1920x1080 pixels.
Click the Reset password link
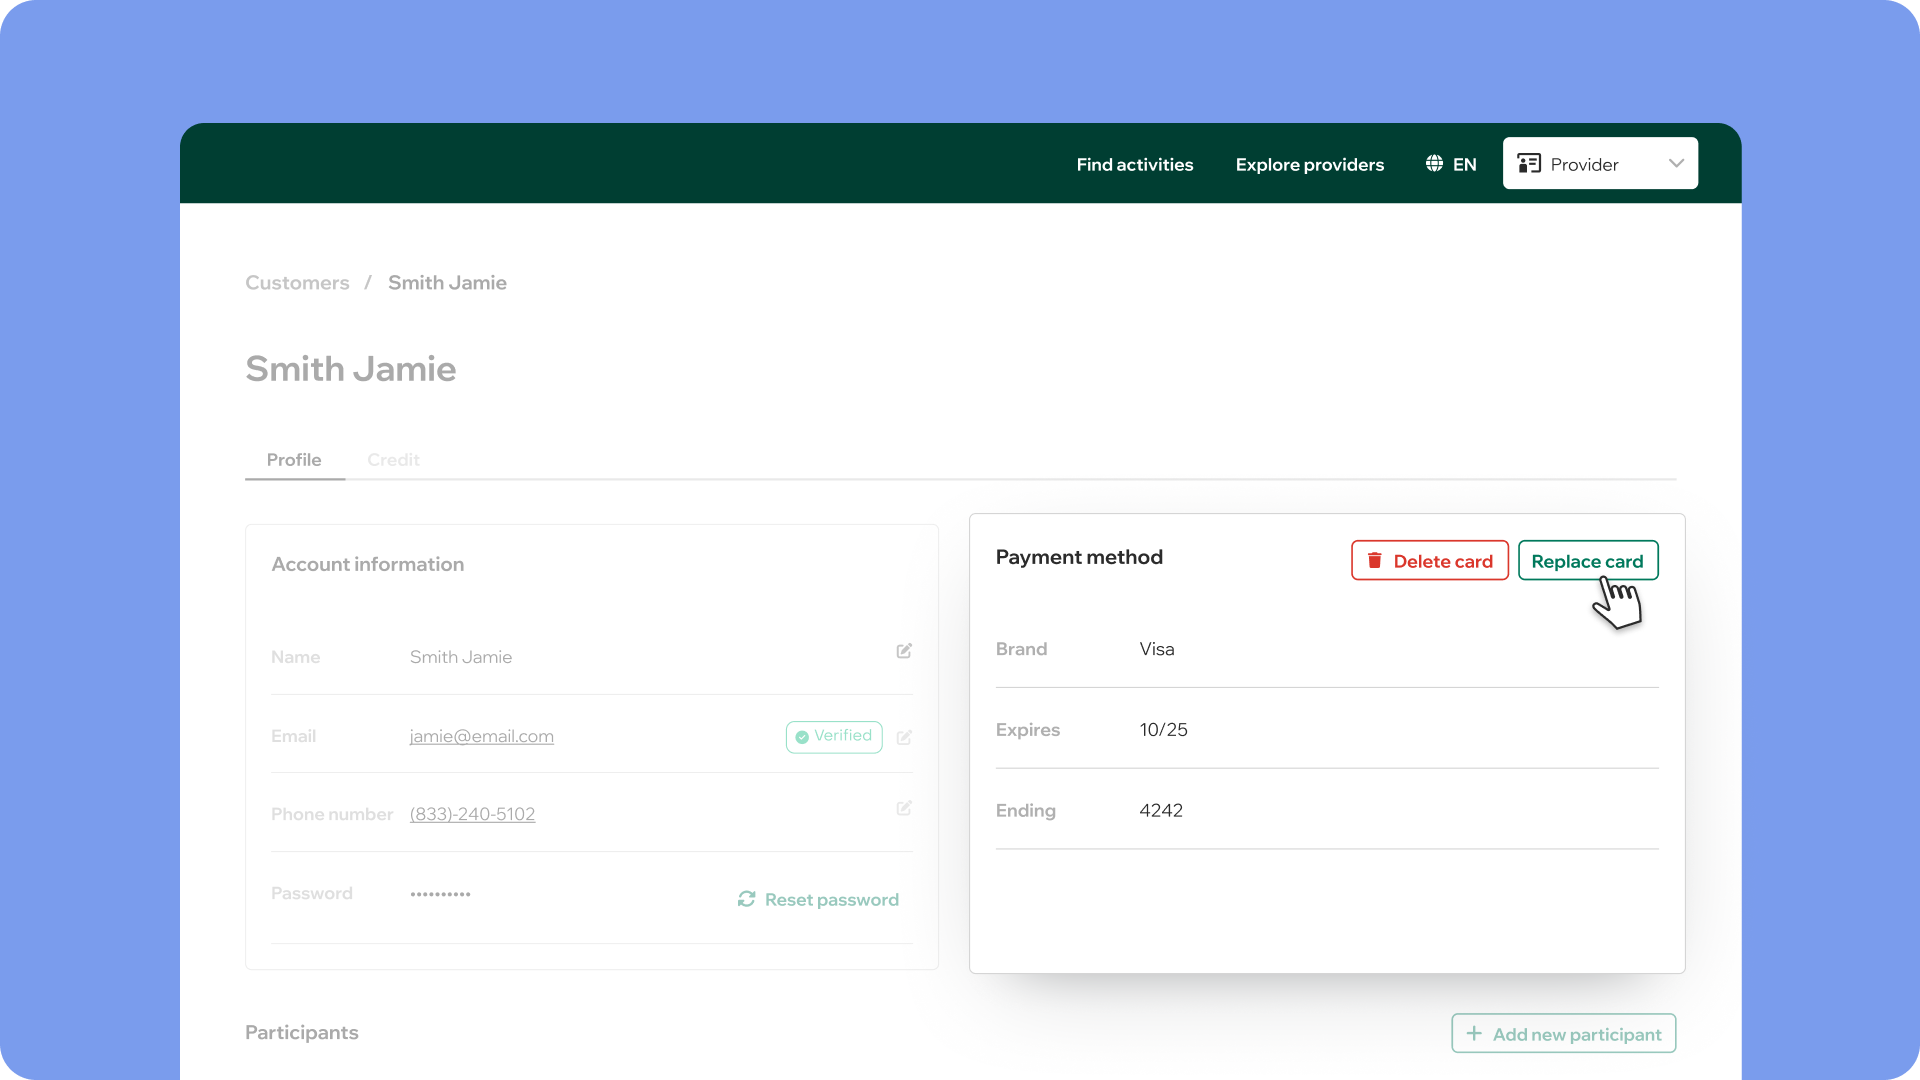point(831,900)
